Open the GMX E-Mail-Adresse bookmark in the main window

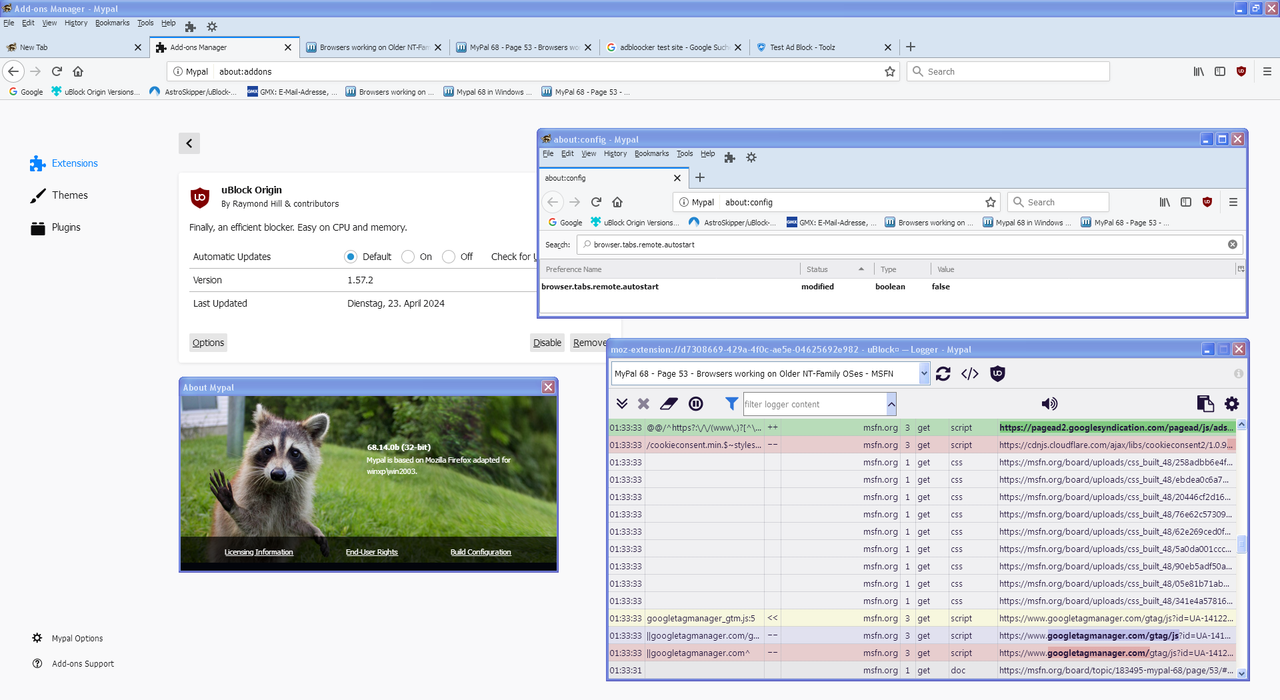293,92
